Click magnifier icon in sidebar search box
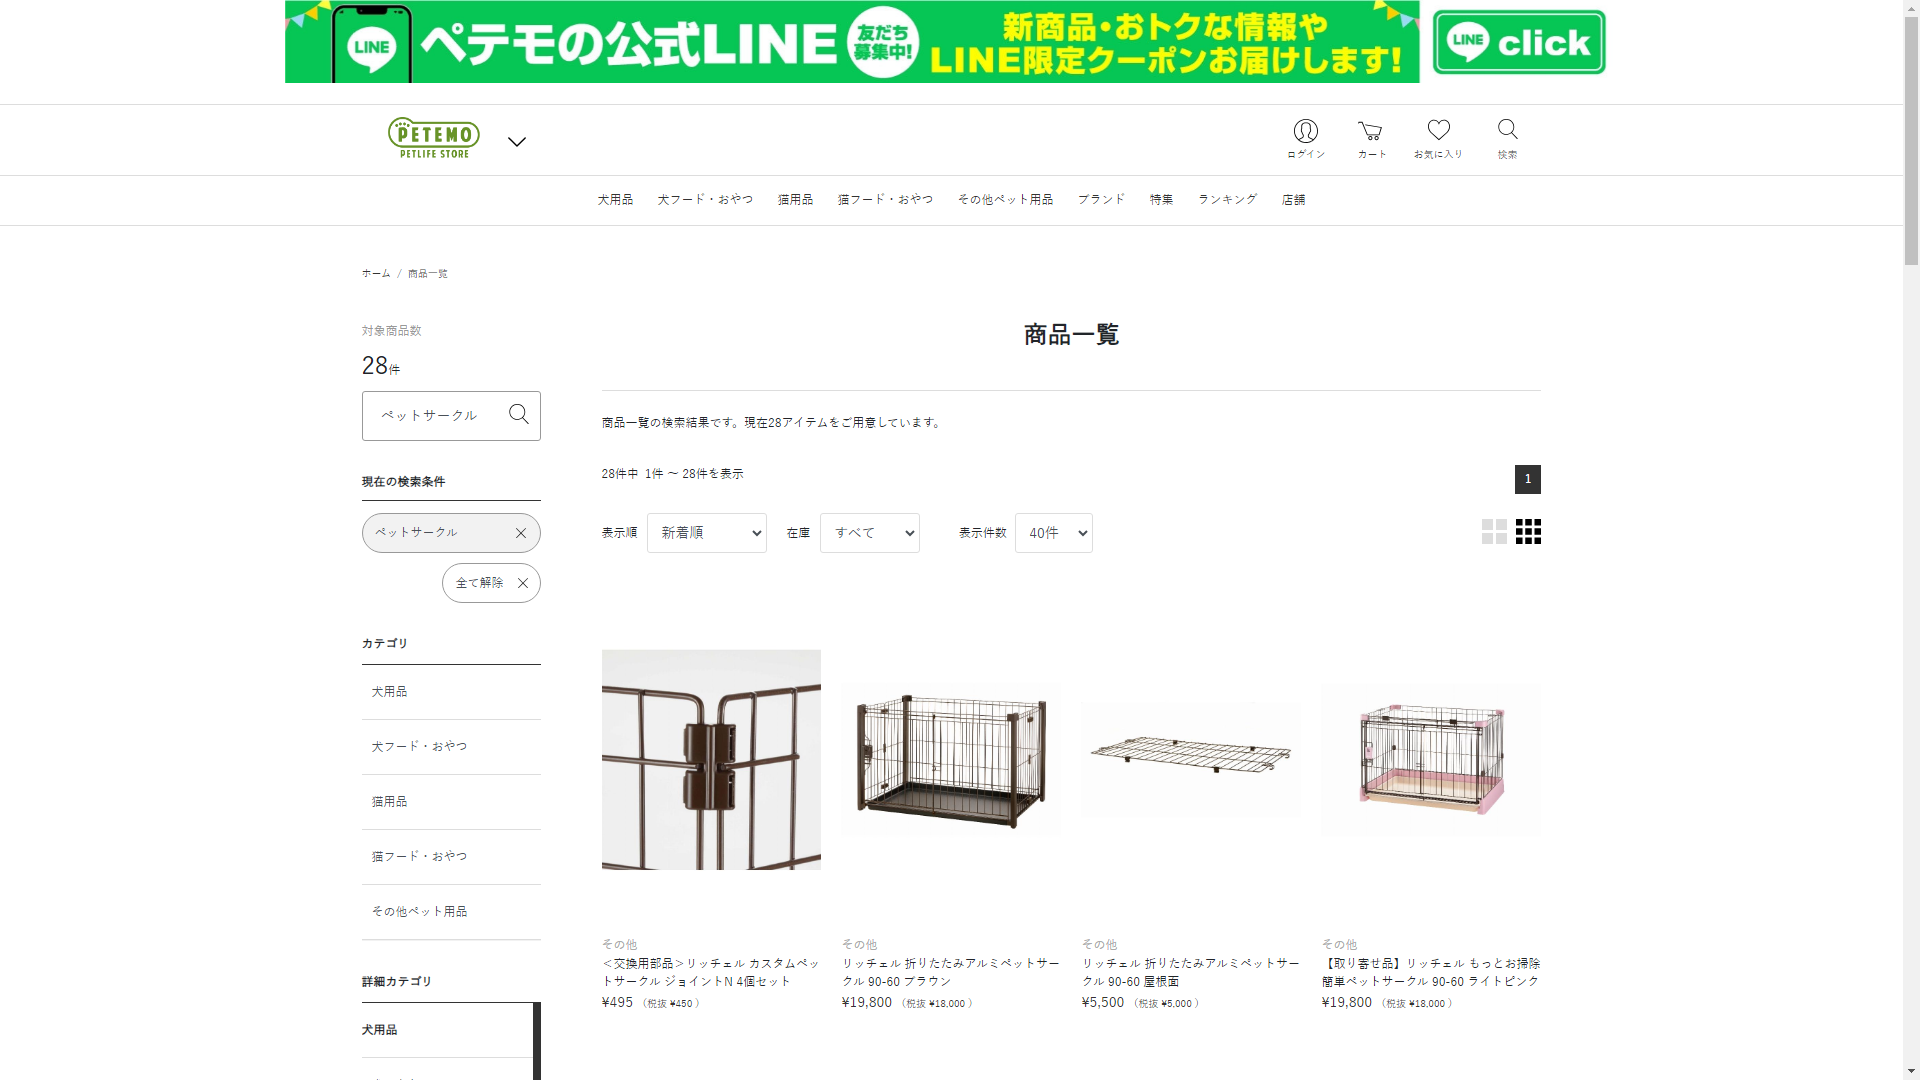Viewport: 1920px width, 1080px height. click(519, 415)
